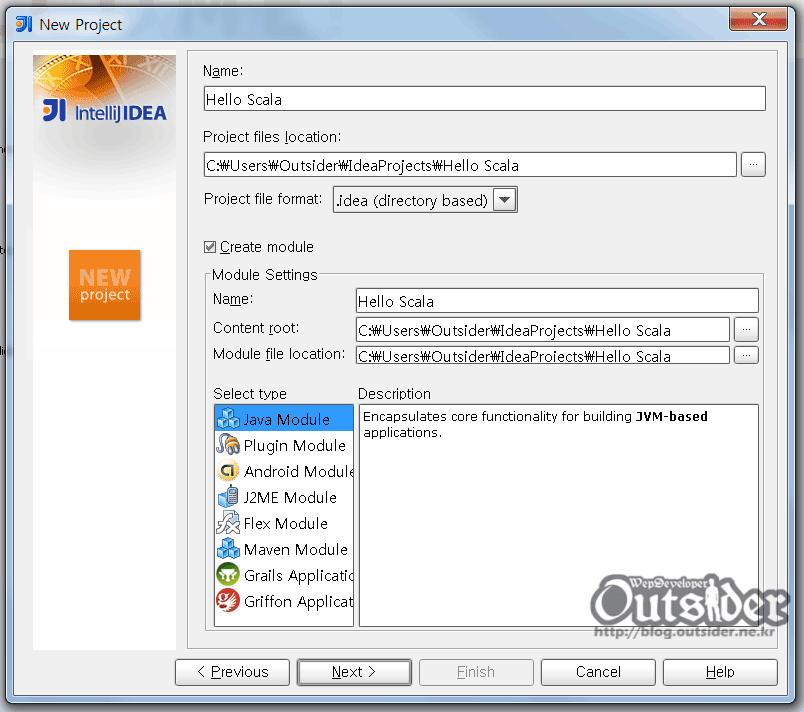Click the Plugin Module icon
804x712 pixels.
coord(228,444)
